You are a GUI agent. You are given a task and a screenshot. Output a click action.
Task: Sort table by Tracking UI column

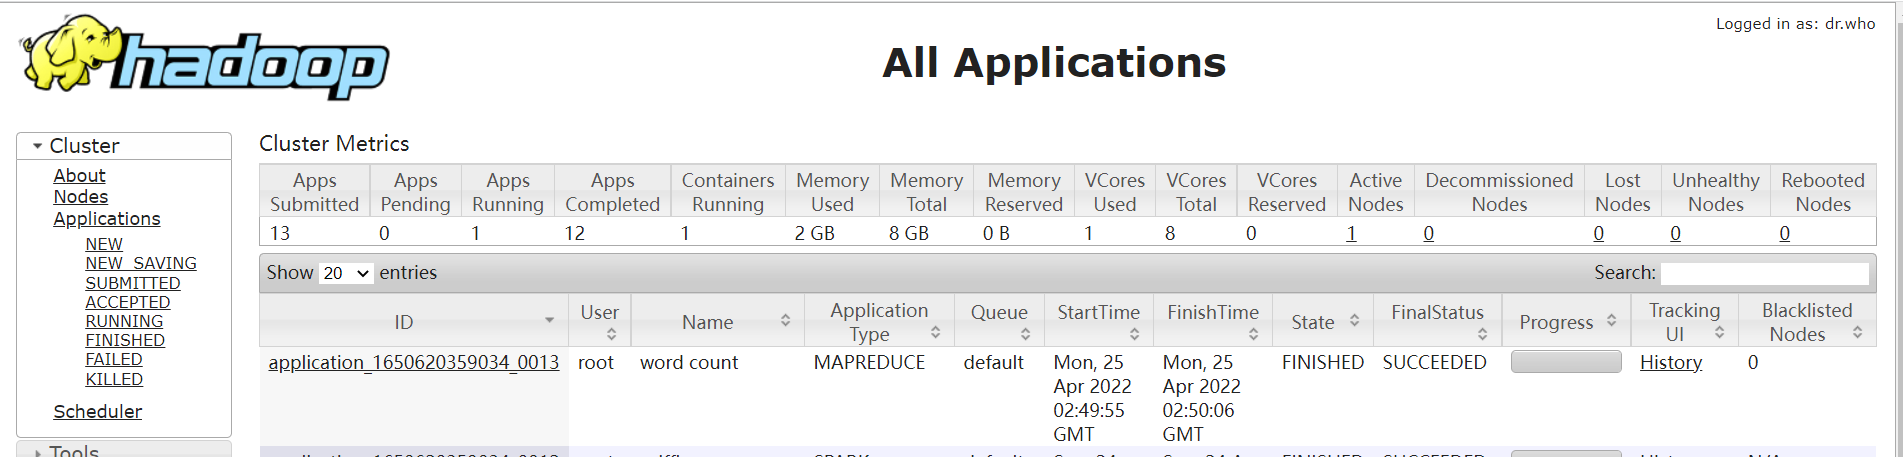(1684, 321)
